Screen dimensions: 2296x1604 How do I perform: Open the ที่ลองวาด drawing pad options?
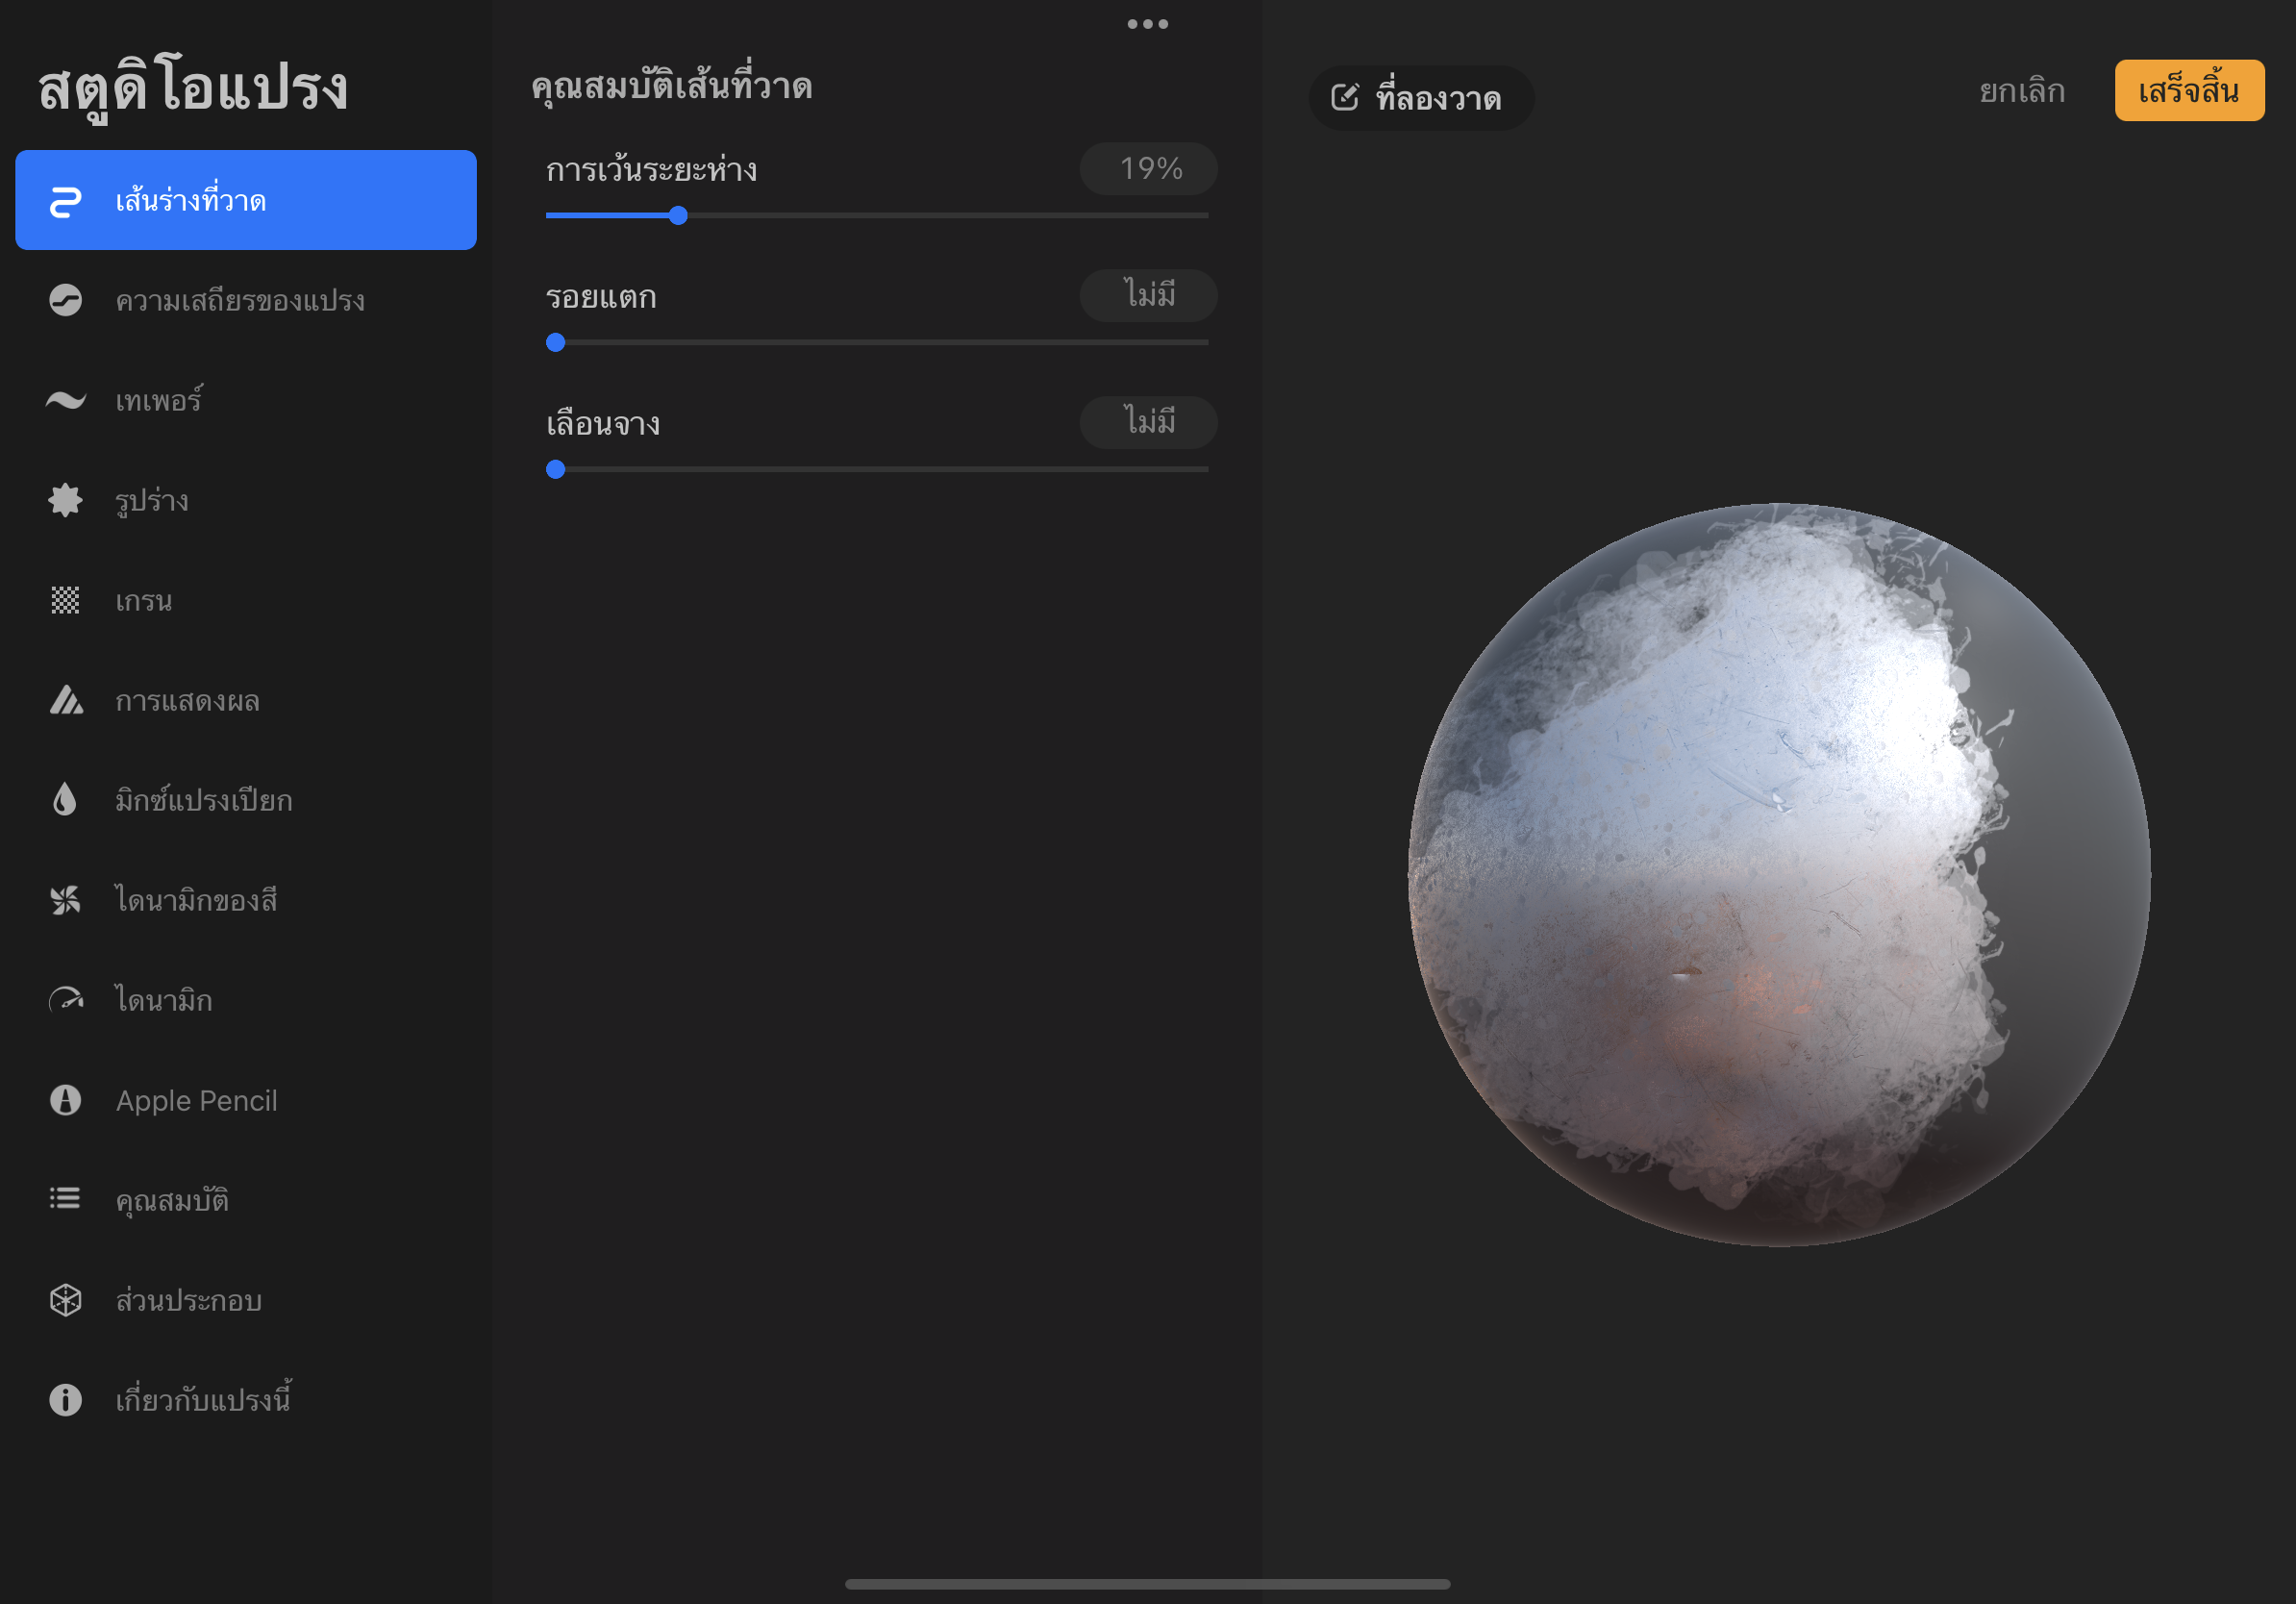point(1420,98)
